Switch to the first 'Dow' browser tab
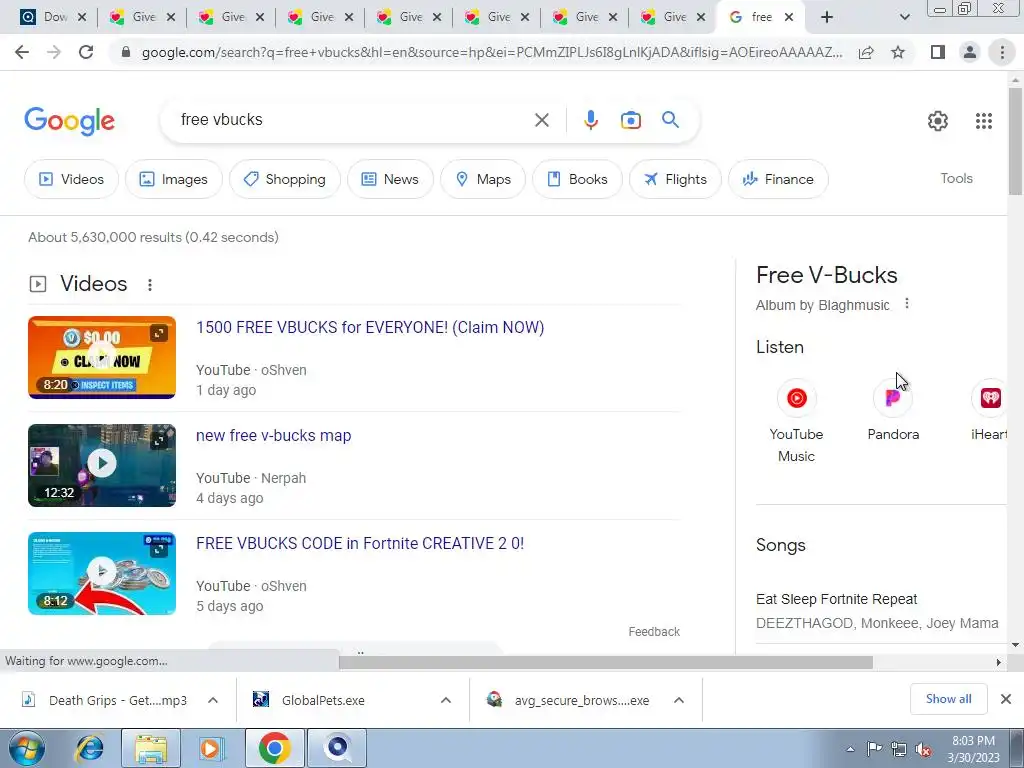Viewport: 1024px width, 768px height. (56, 18)
